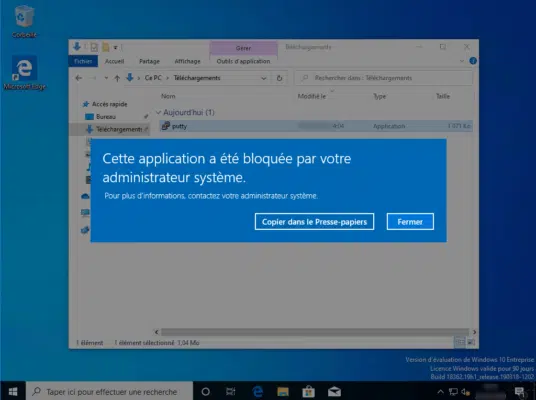This screenshot has width=536, height=400.
Task: Open File Explorer from the taskbar
Action: [283, 391]
